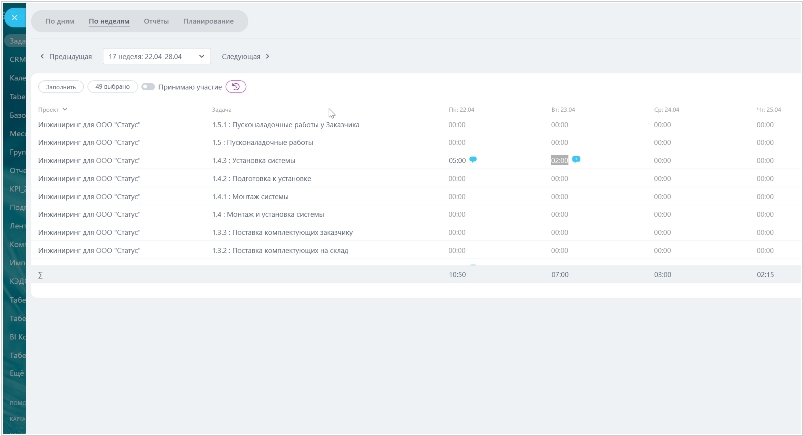The image size is (803, 436).
Task: Select task '1.3.2 : Поставка комплектующих на склад'
Action: coord(280,251)
